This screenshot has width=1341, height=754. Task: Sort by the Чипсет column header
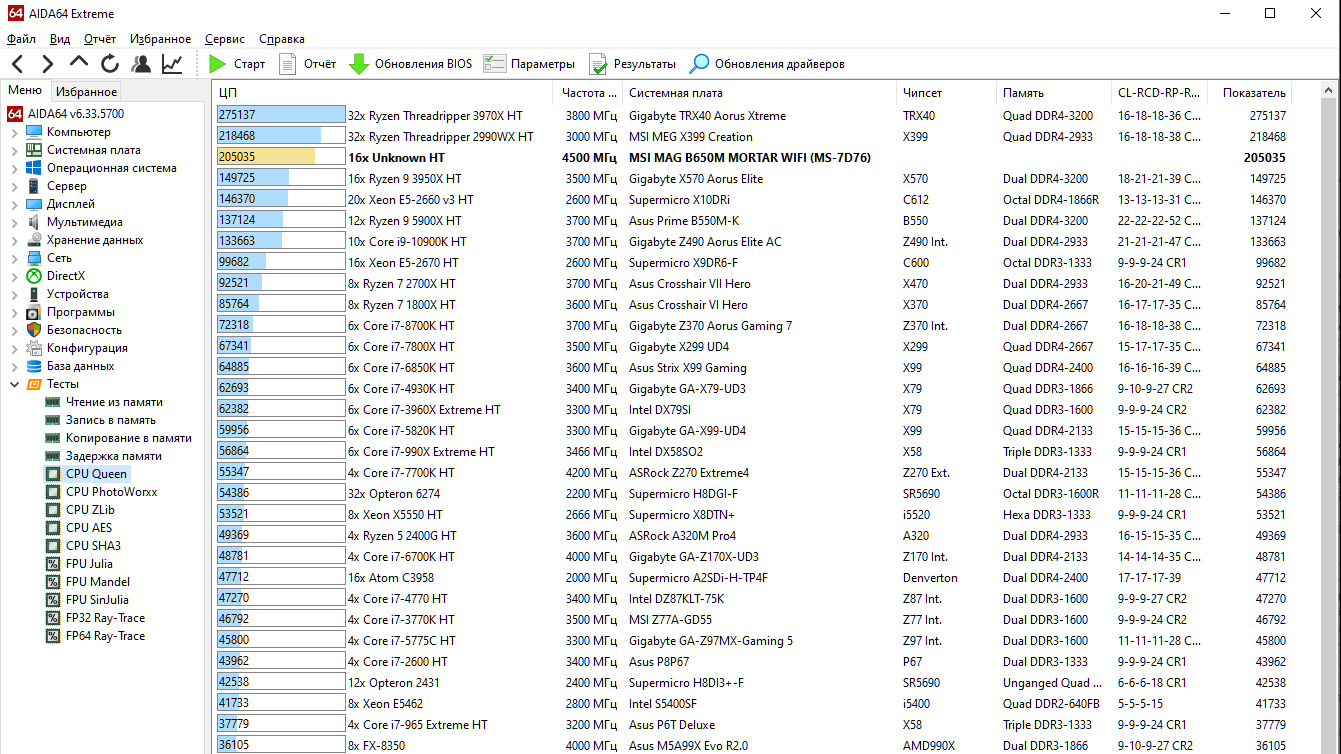pos(947,93)
